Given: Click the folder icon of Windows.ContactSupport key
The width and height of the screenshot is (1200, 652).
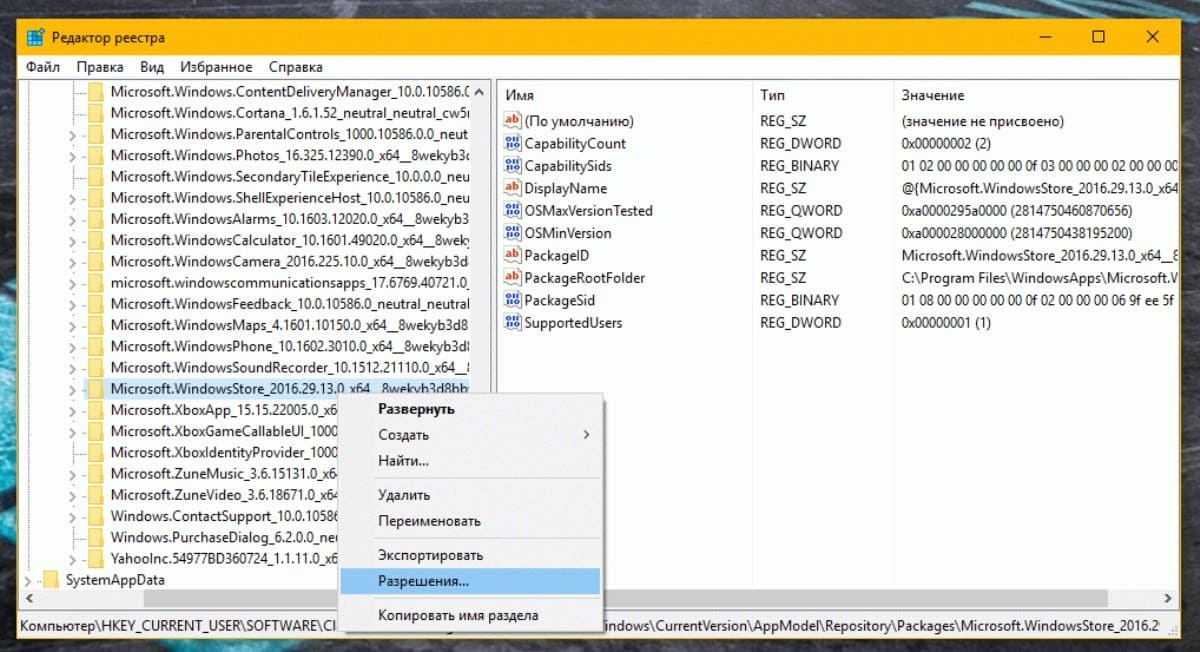Looking at the screenshot, I should tap(96, 516).
